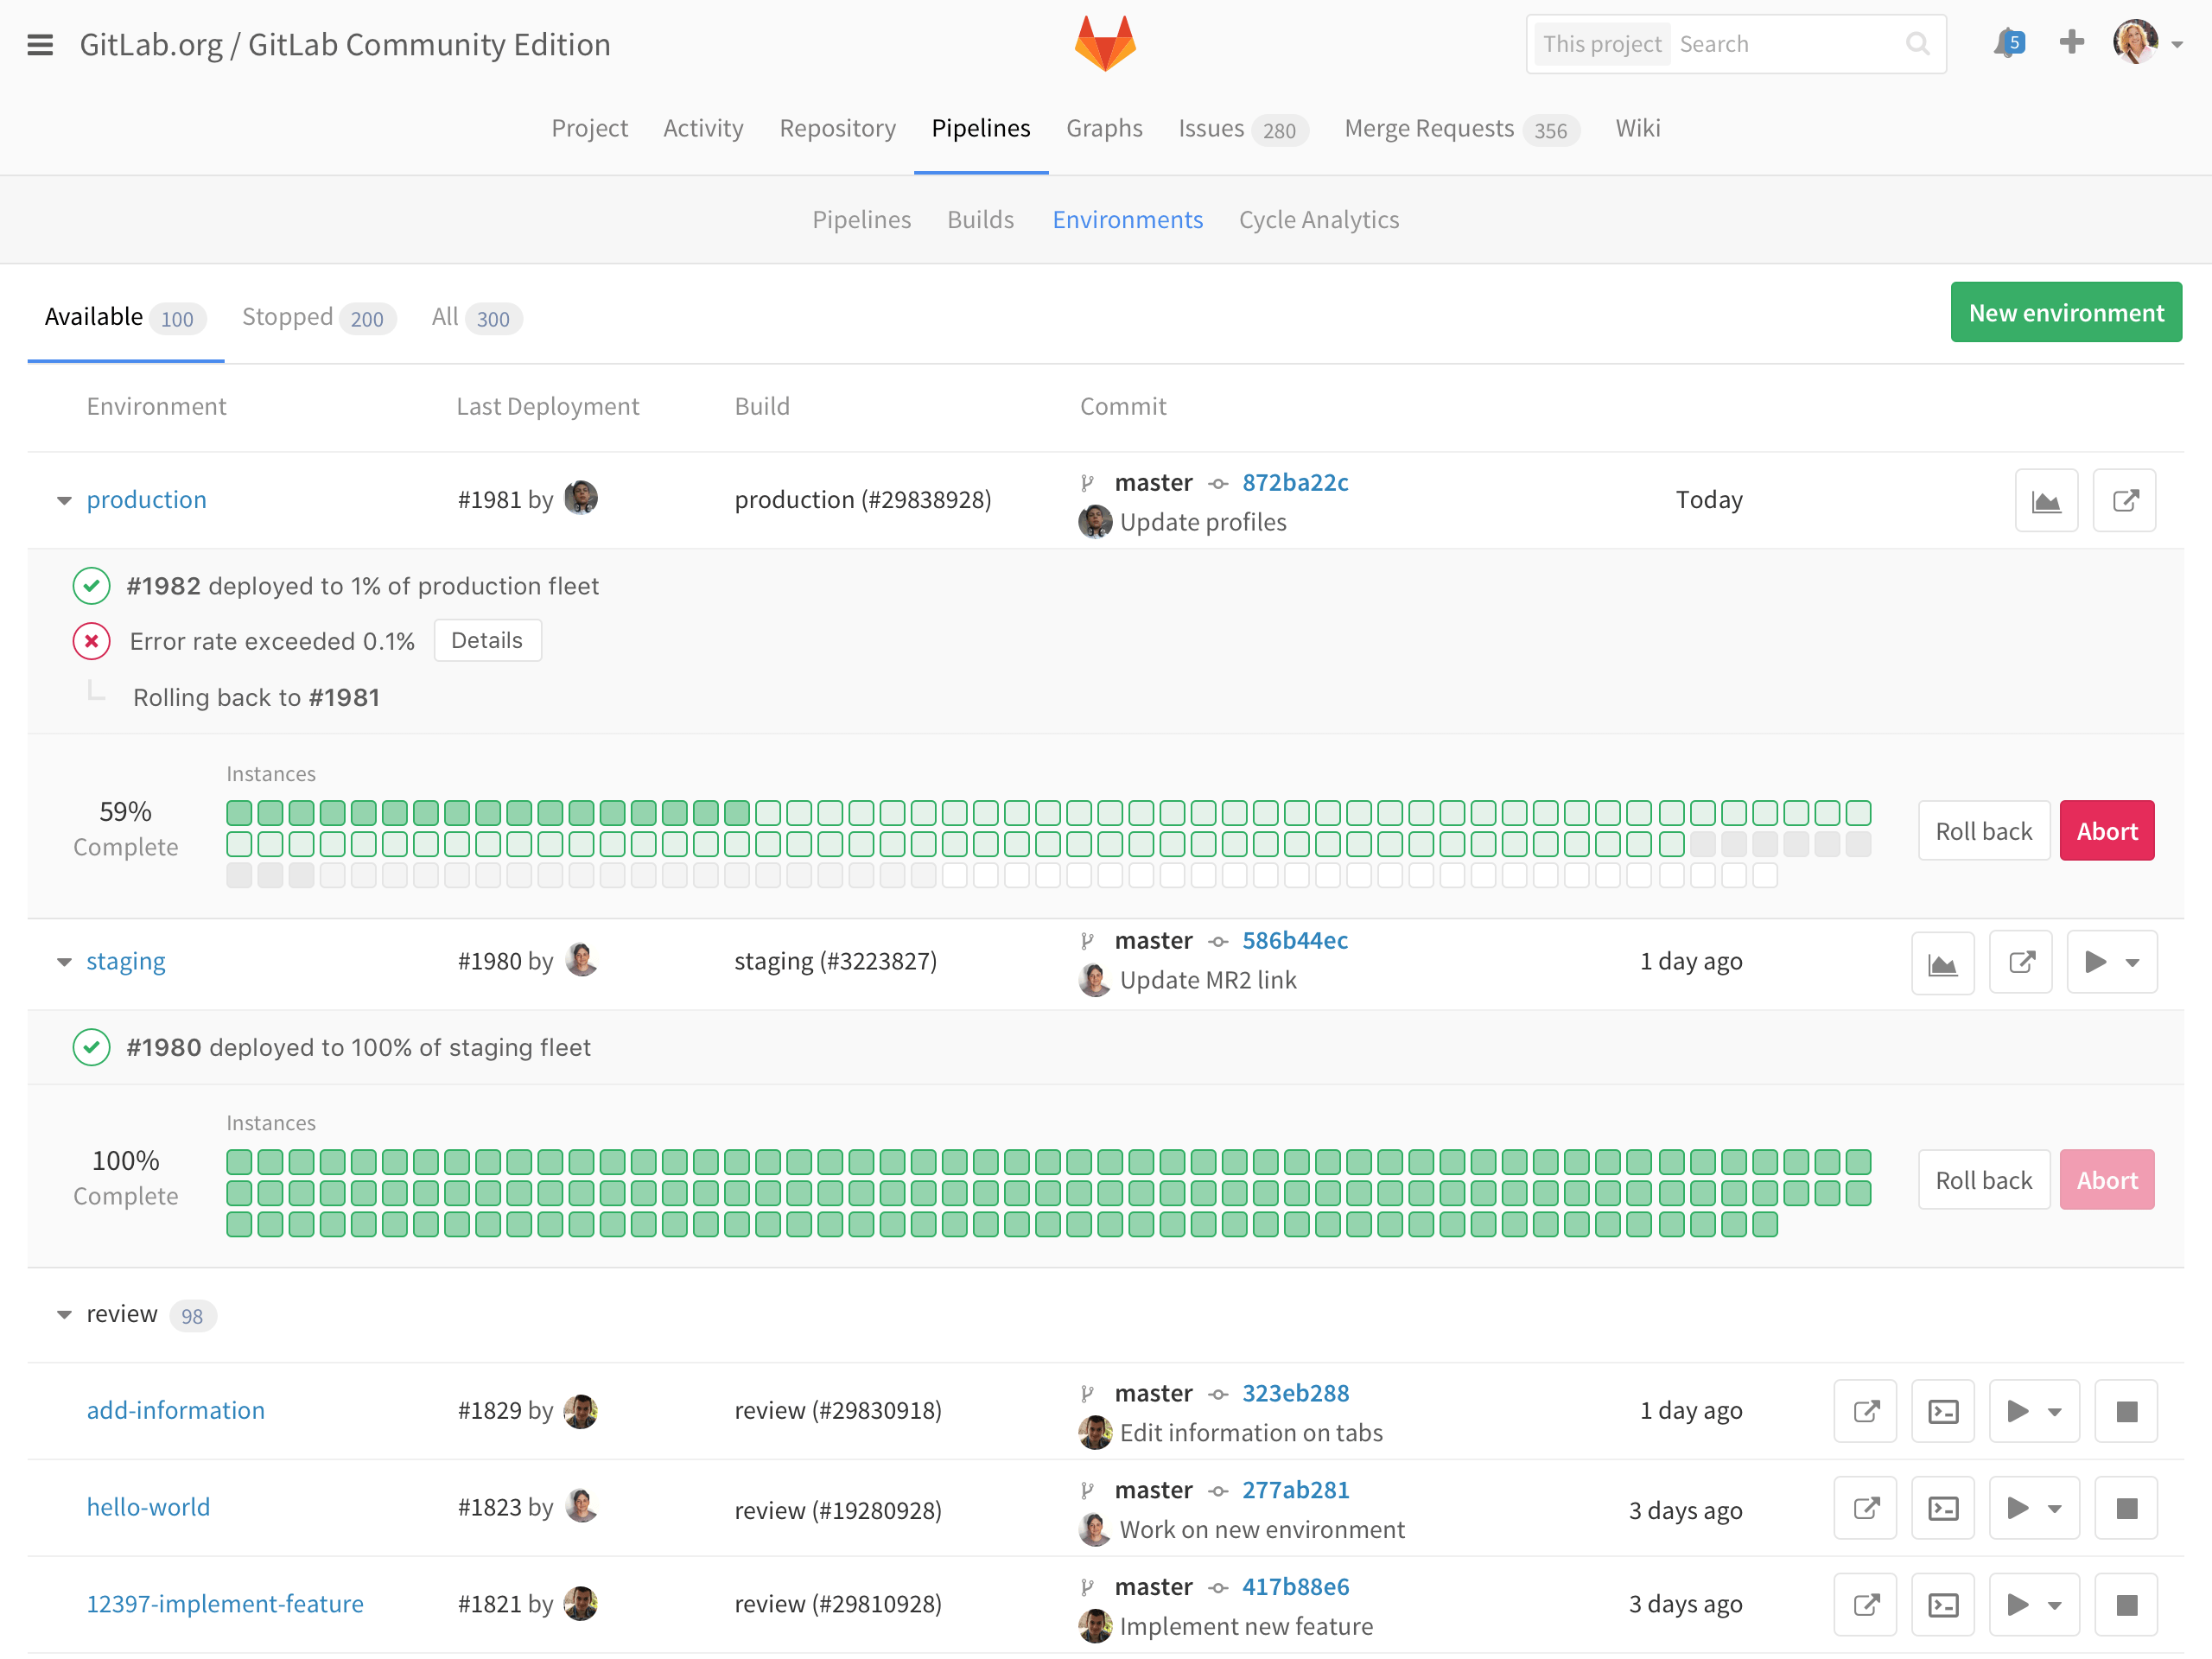This screenshot has height=1659, width=2212.
Task: Click the first staging instance square
Action: tap(239, 1163)
